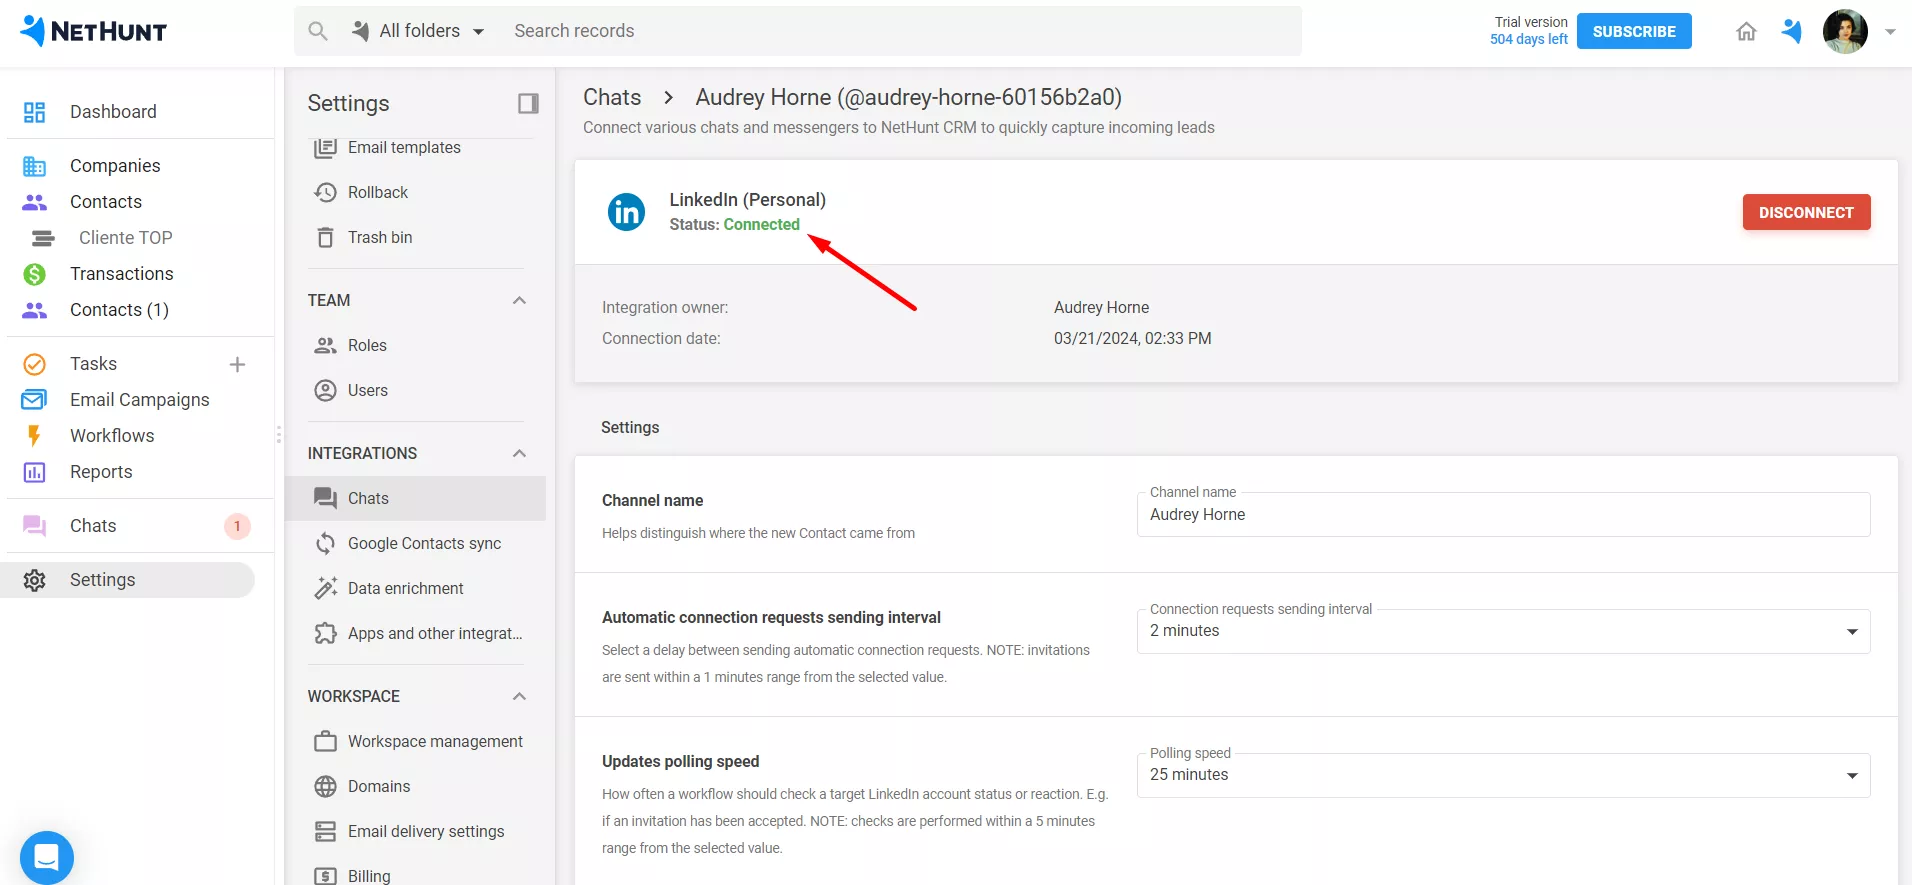Image resolution: width=1912 pixels, height=885 pixels.
Task: Click the NetHunt megaphone icon beside the avatar
Action: point(1791,31)
